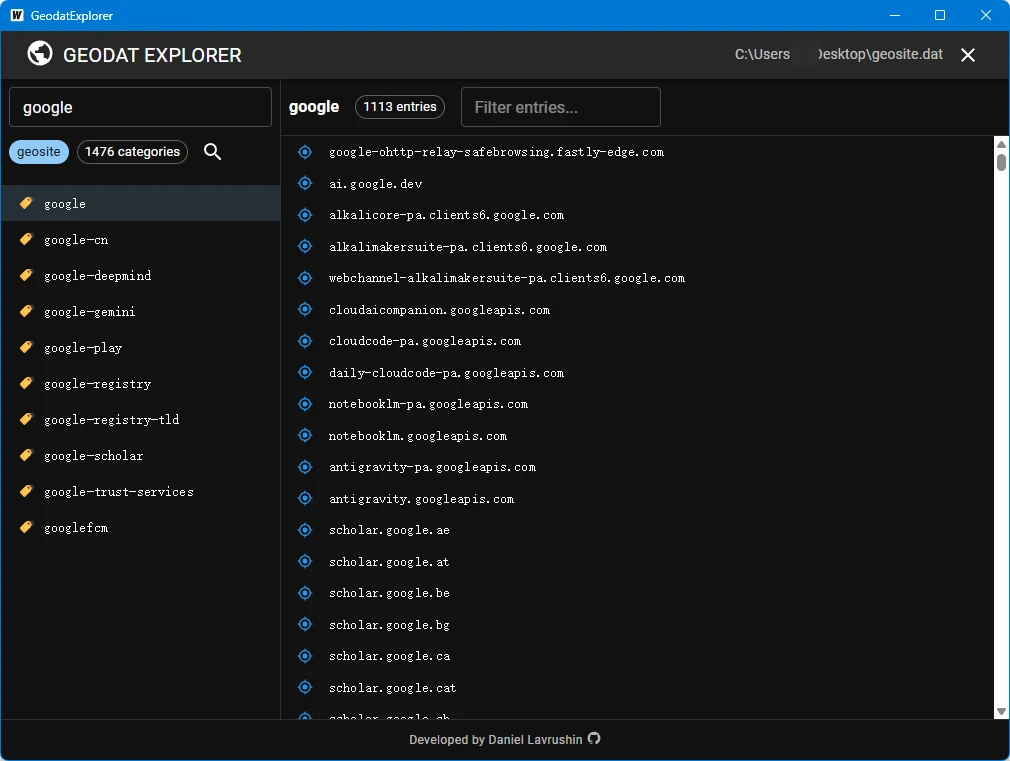
Task: Focus the Filter entries input field
Action: [x=561, y=107]
